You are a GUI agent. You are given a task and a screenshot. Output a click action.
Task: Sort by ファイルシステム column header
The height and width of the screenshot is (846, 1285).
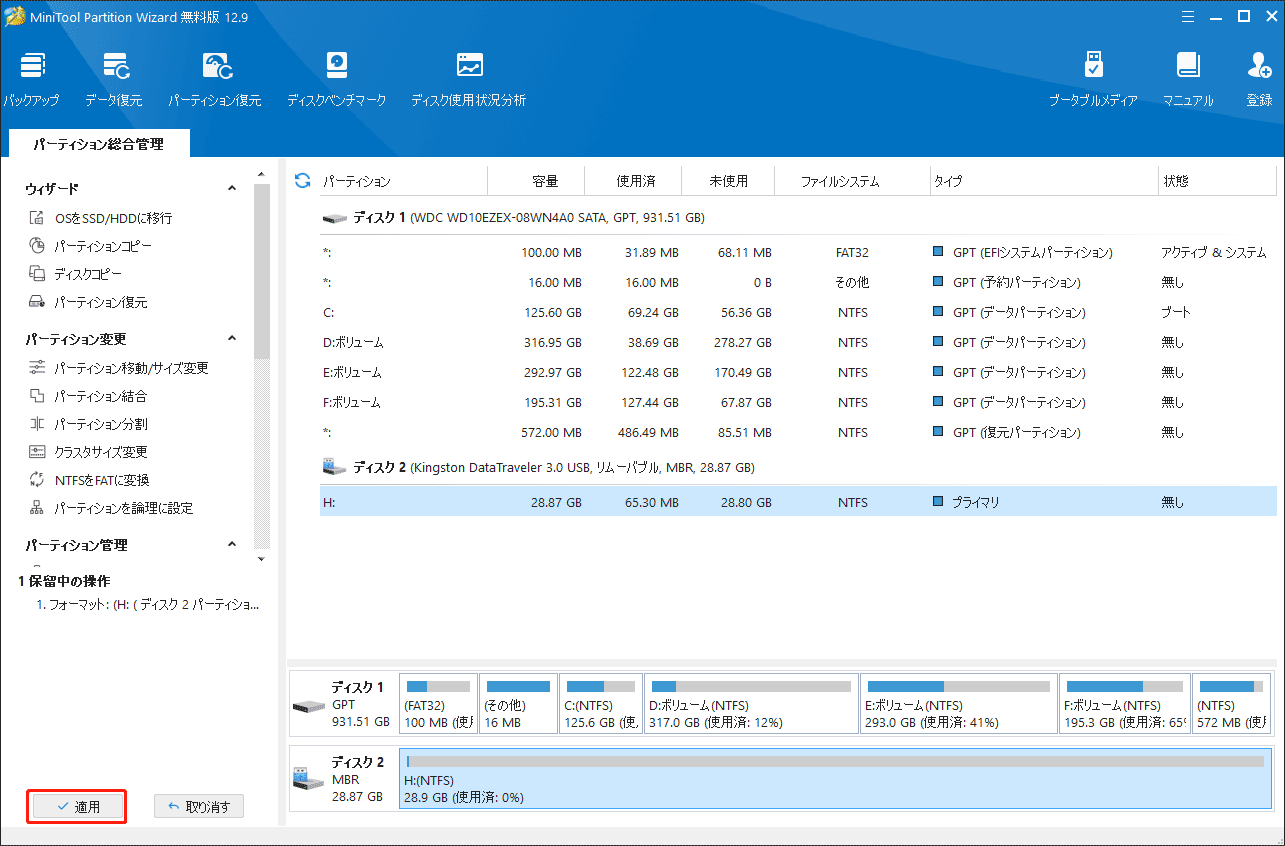coord(853,181)
